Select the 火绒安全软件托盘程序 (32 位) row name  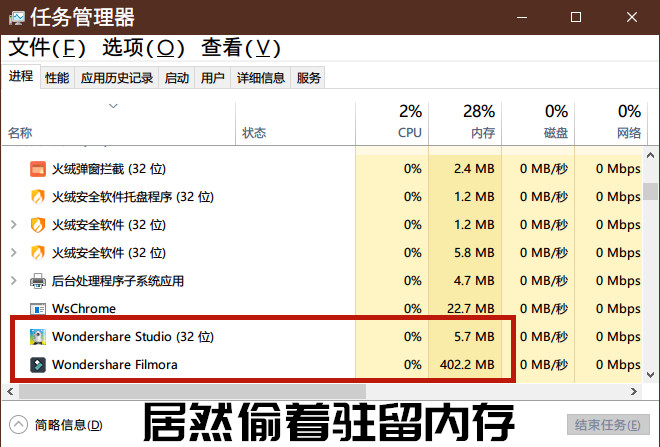pyautogui.click(x=133, y=197)
